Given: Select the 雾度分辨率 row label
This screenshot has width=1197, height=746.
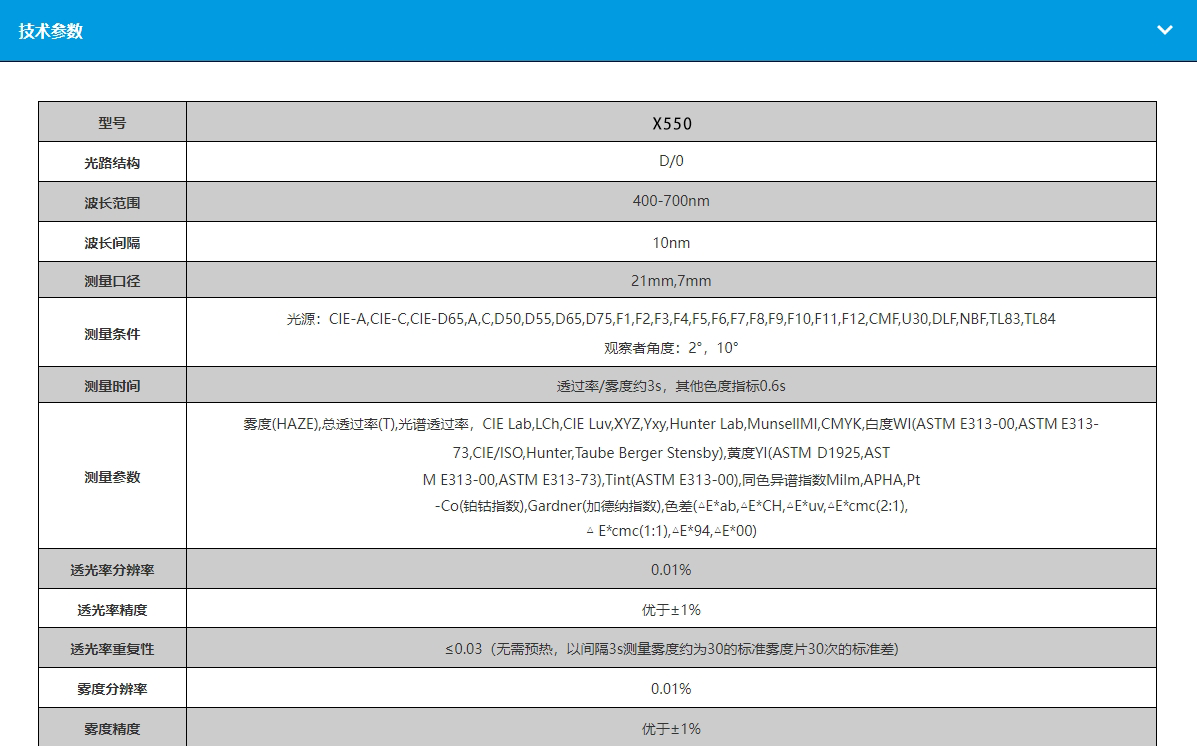Looking at the screenshot, I should (x=112, y=689).
